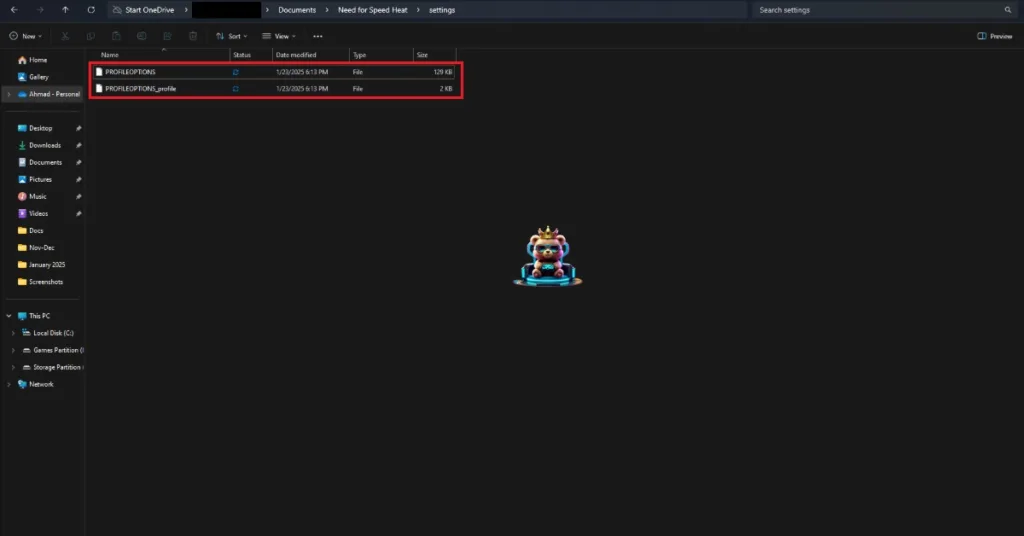
Task: Click the settings breadcrumb segment
Action: pyautogui.click(x=442, y=10)
